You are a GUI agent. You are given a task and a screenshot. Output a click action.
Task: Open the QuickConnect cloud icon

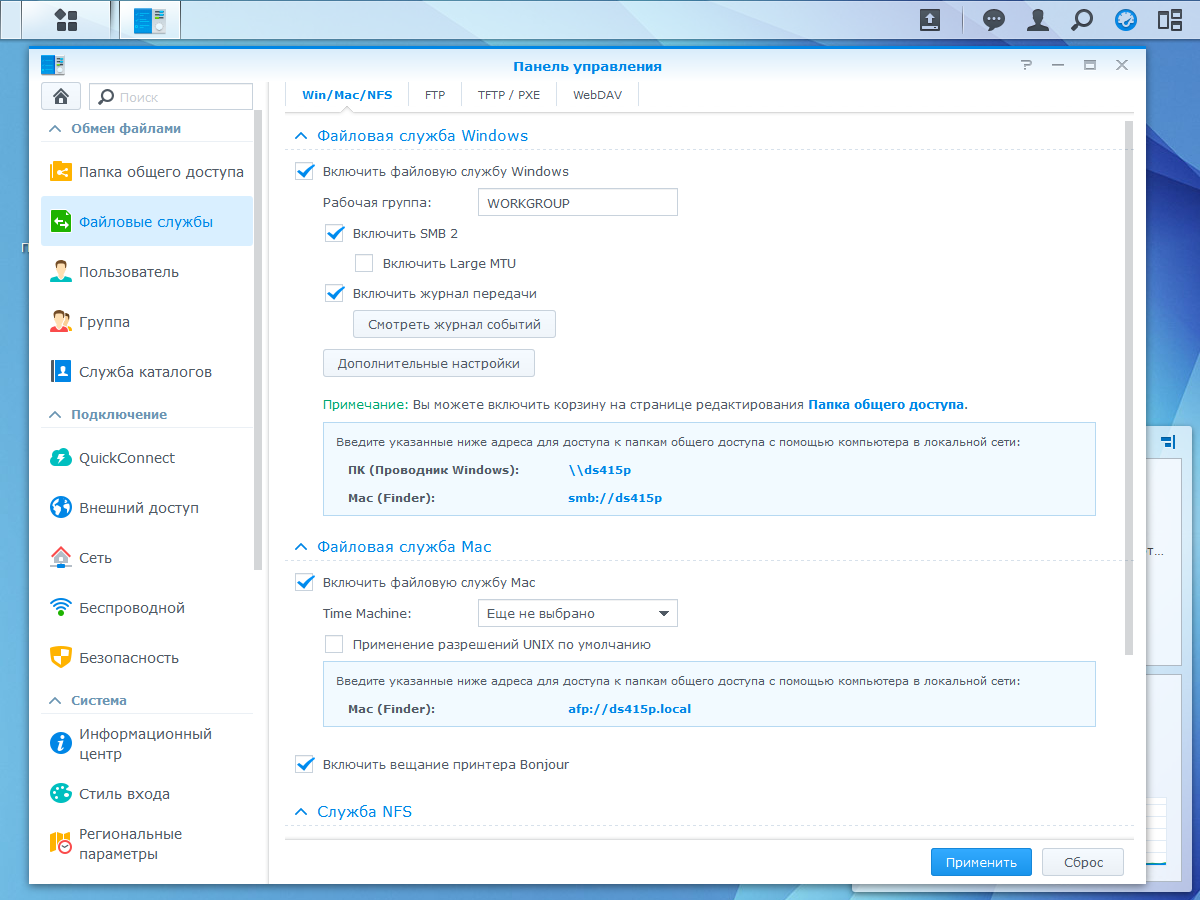61,458
